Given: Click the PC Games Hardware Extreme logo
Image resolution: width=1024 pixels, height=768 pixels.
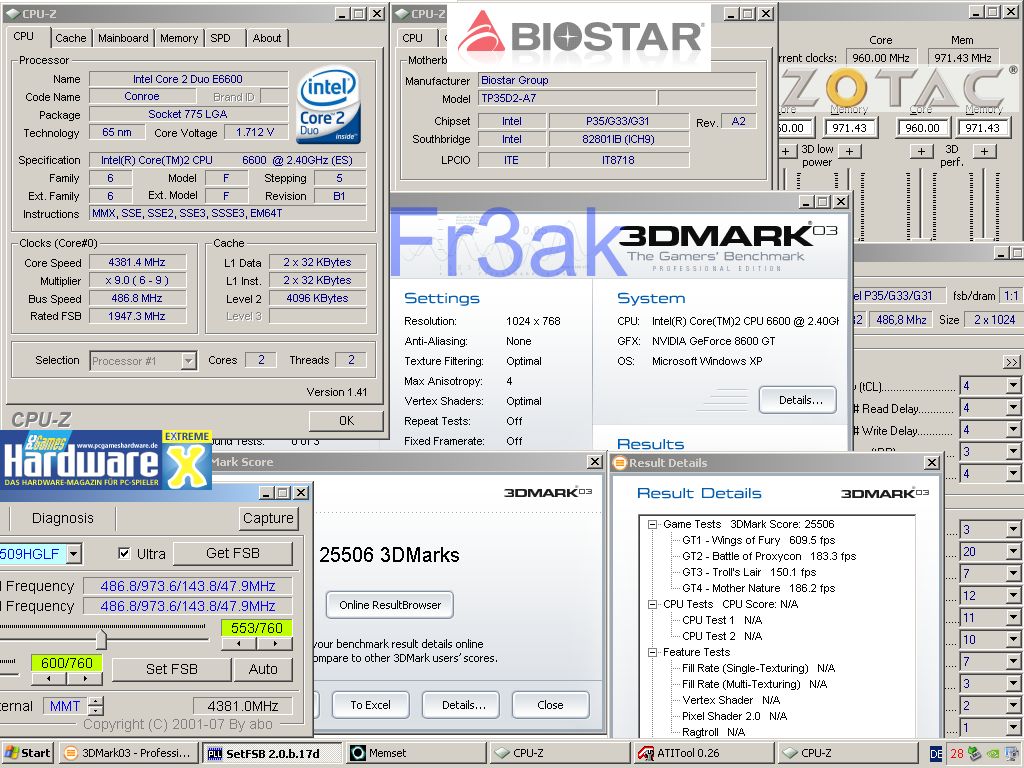Looking at the screenshot, I should (106, 460).
